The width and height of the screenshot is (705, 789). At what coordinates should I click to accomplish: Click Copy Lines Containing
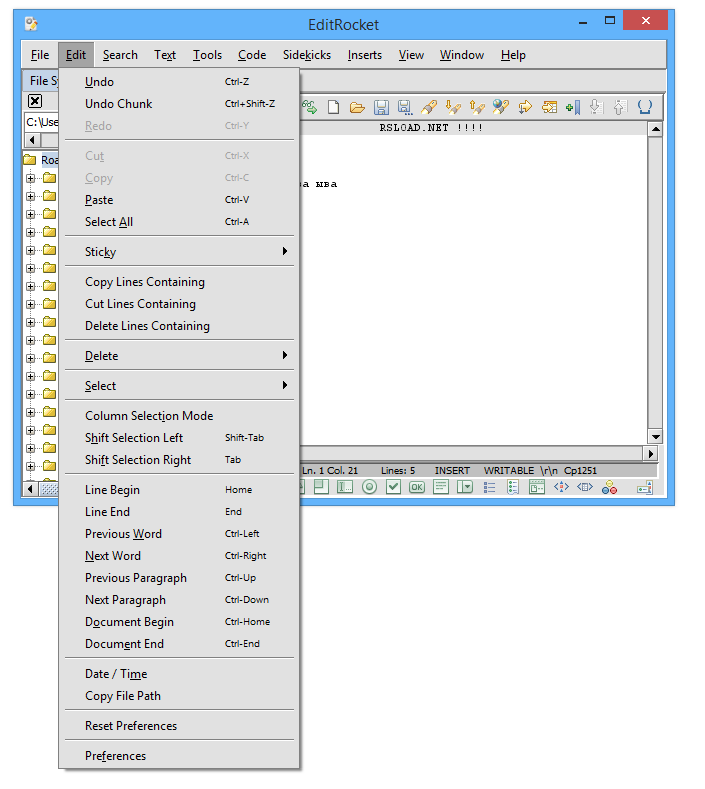click(x=179, y=282)
